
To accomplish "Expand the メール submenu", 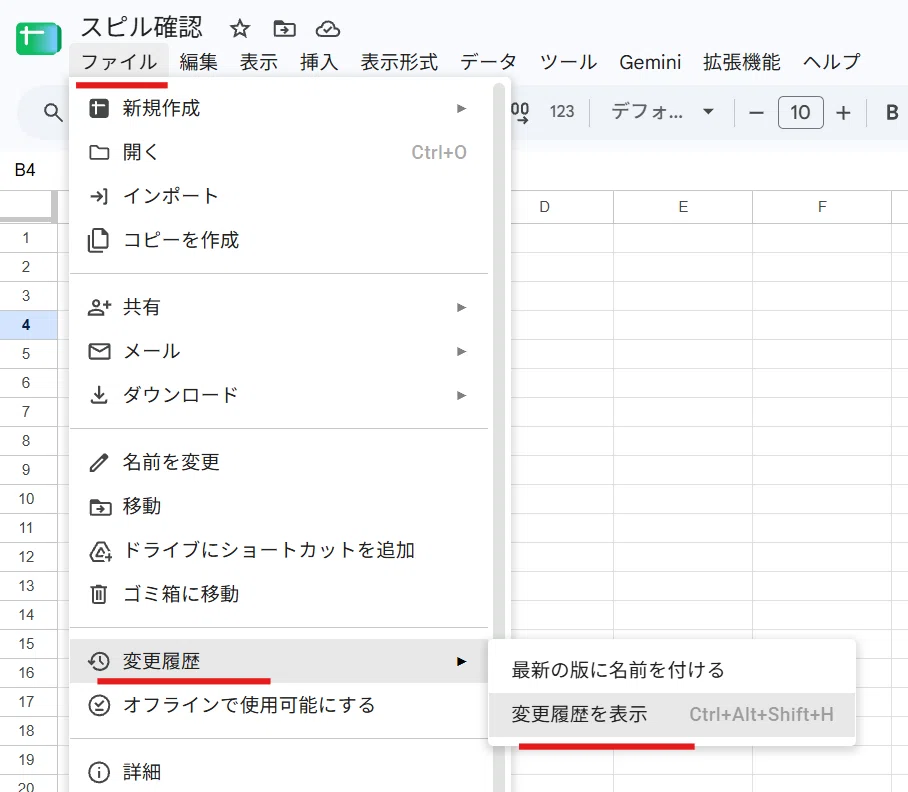I will pos(279,351).
